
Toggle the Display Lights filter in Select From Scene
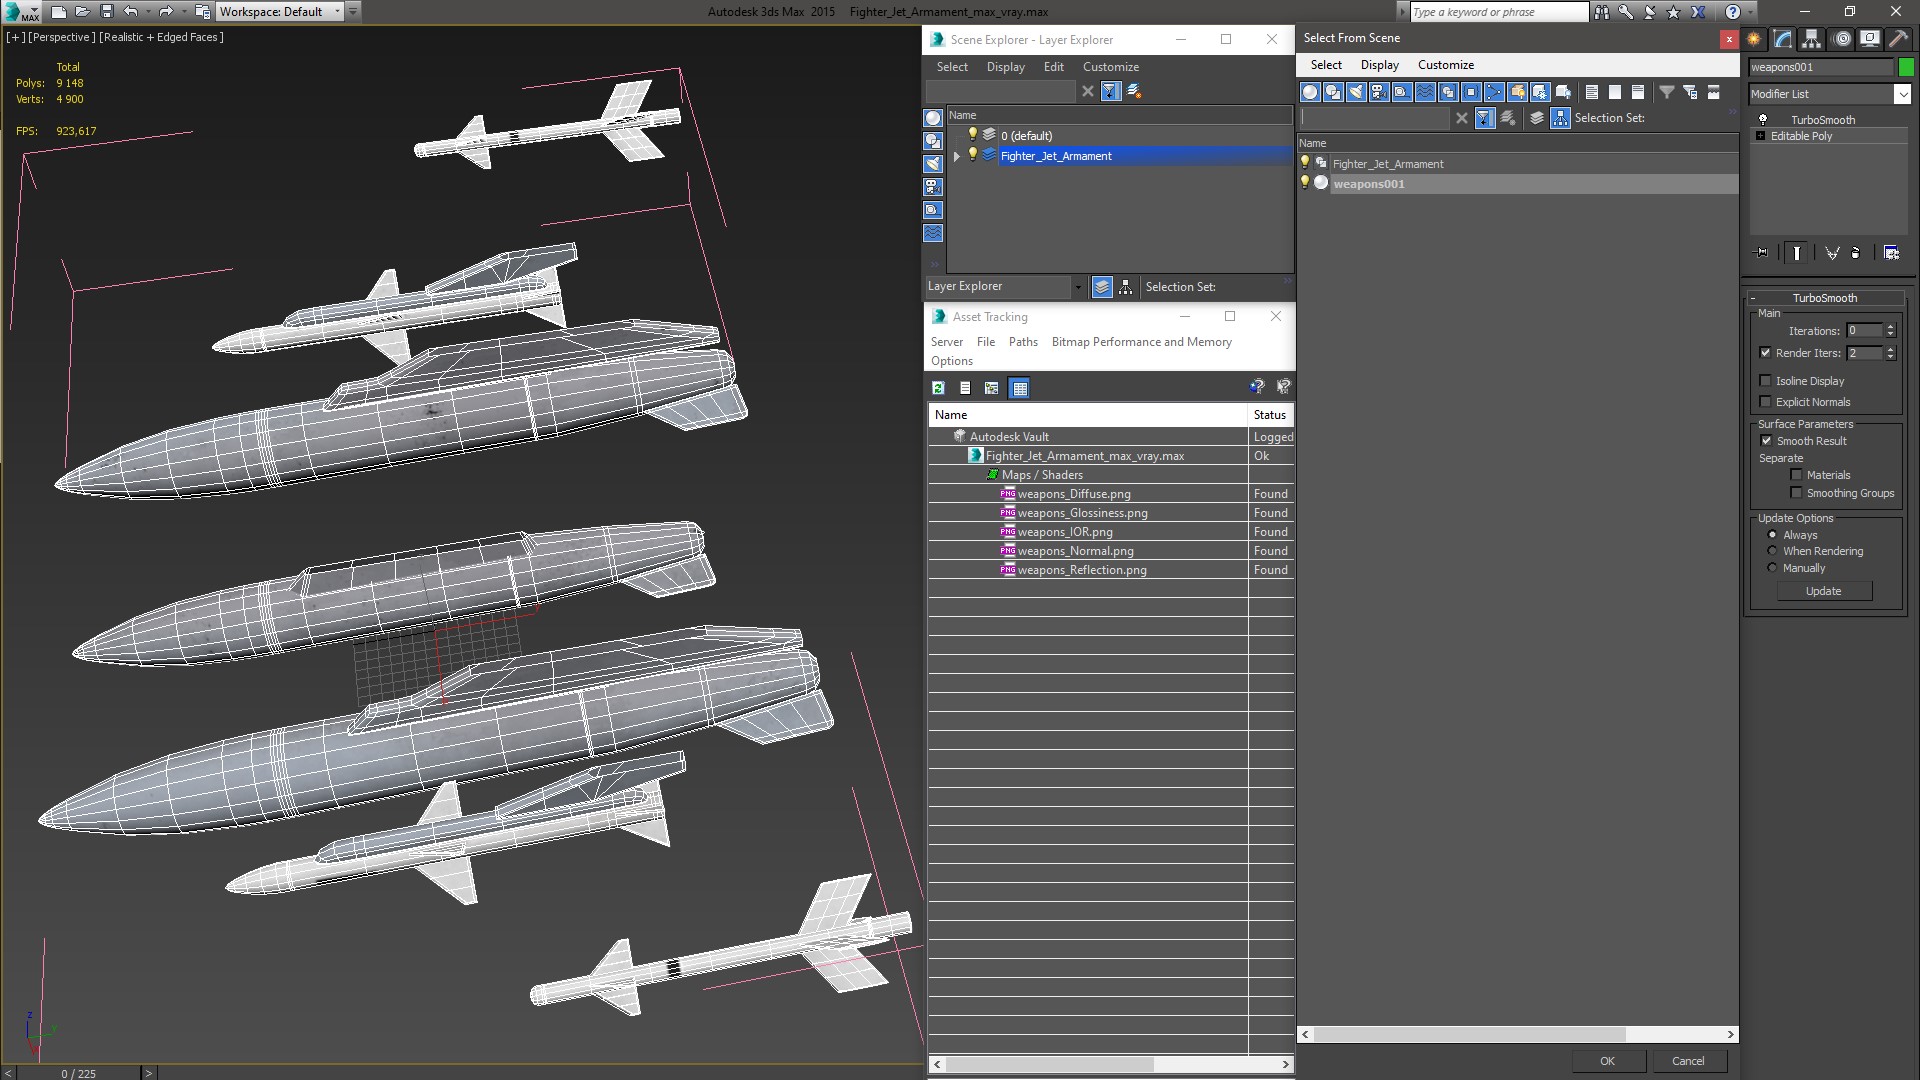(x=1356, y=92)
